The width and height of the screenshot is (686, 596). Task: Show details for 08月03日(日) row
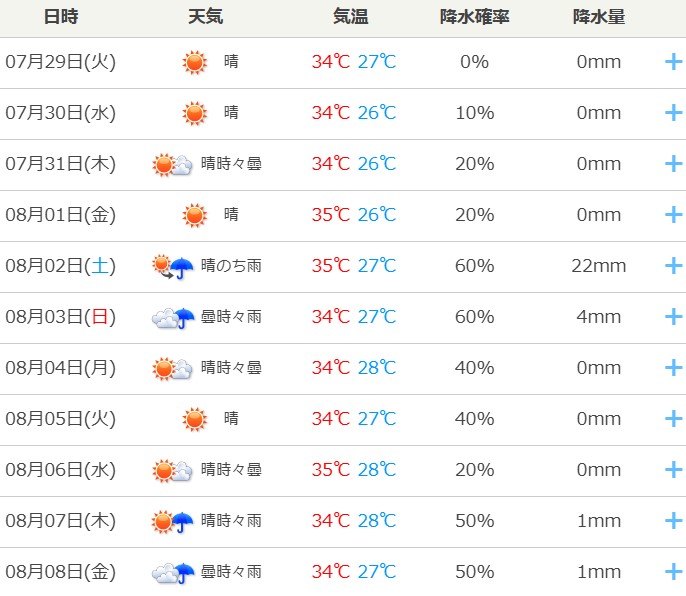coord(673,317)
